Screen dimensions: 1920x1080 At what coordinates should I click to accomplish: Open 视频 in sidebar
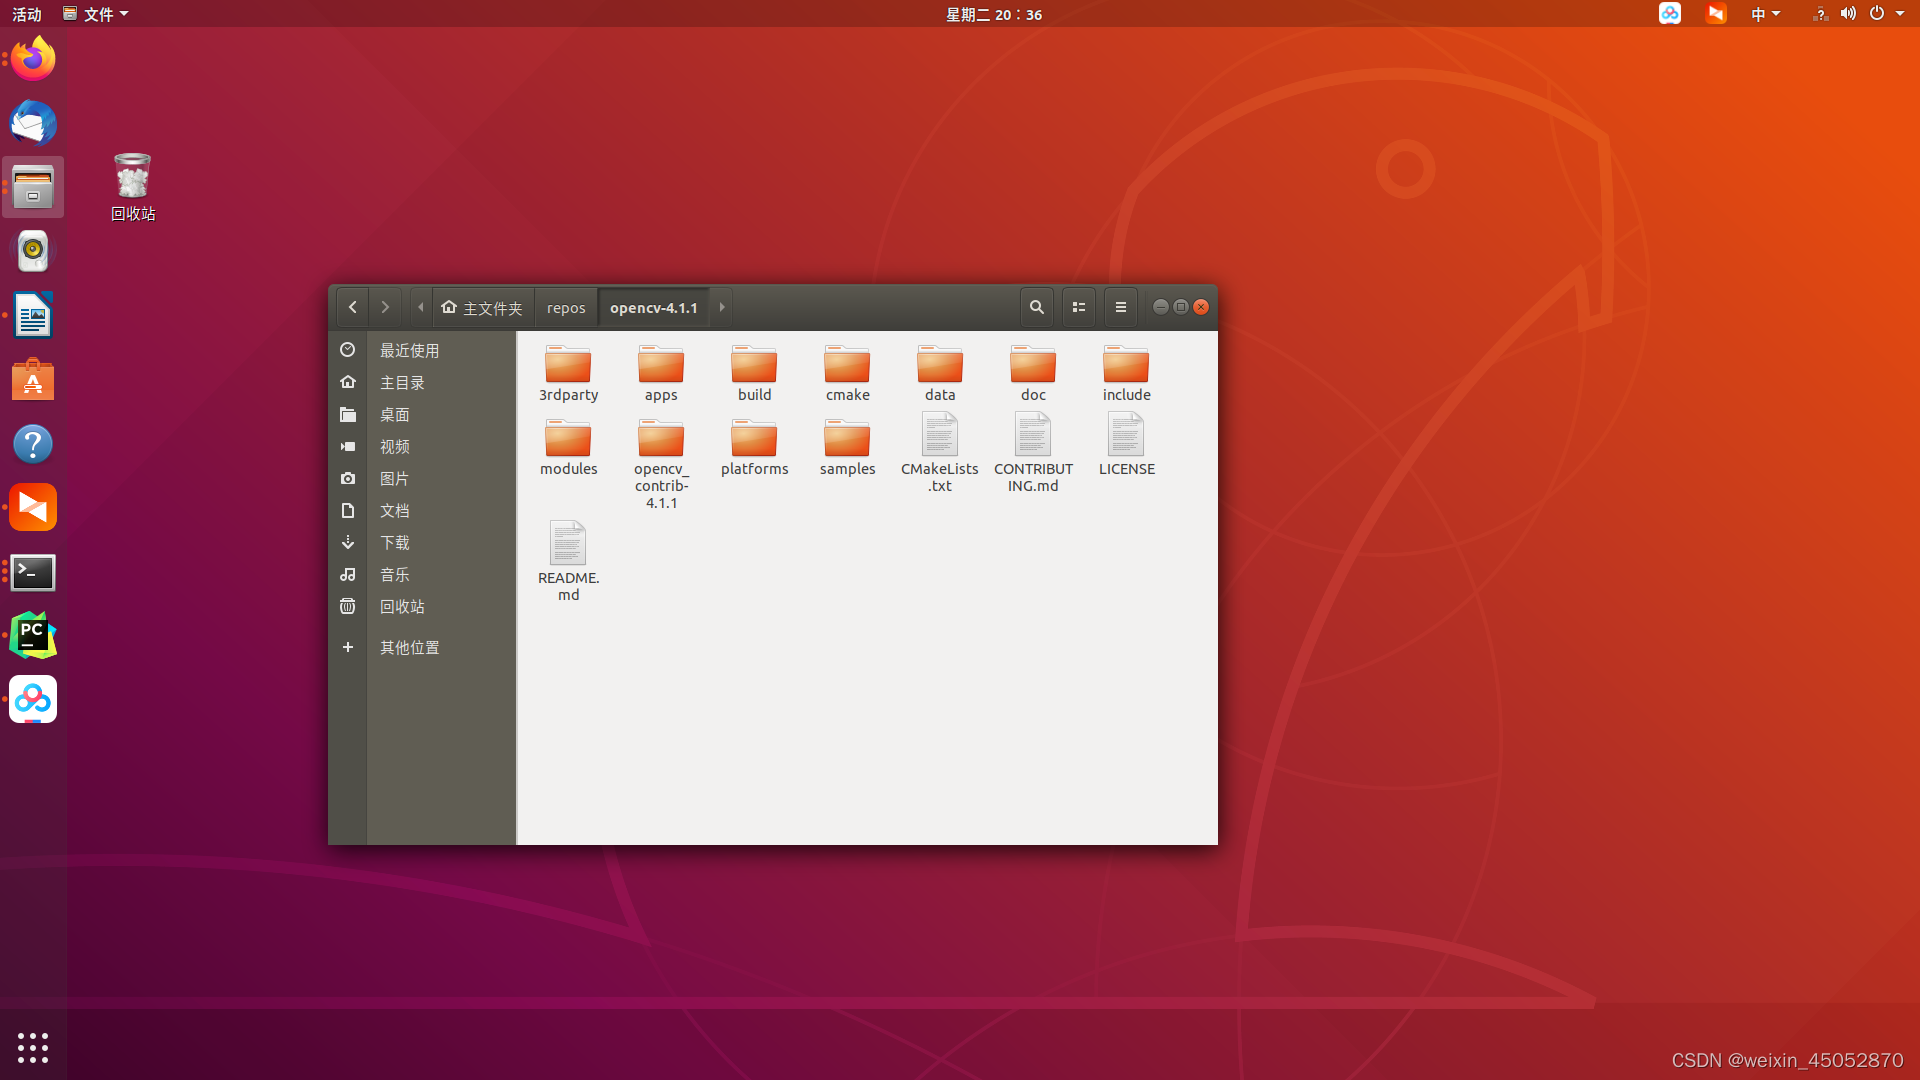(x=422, y=446)
